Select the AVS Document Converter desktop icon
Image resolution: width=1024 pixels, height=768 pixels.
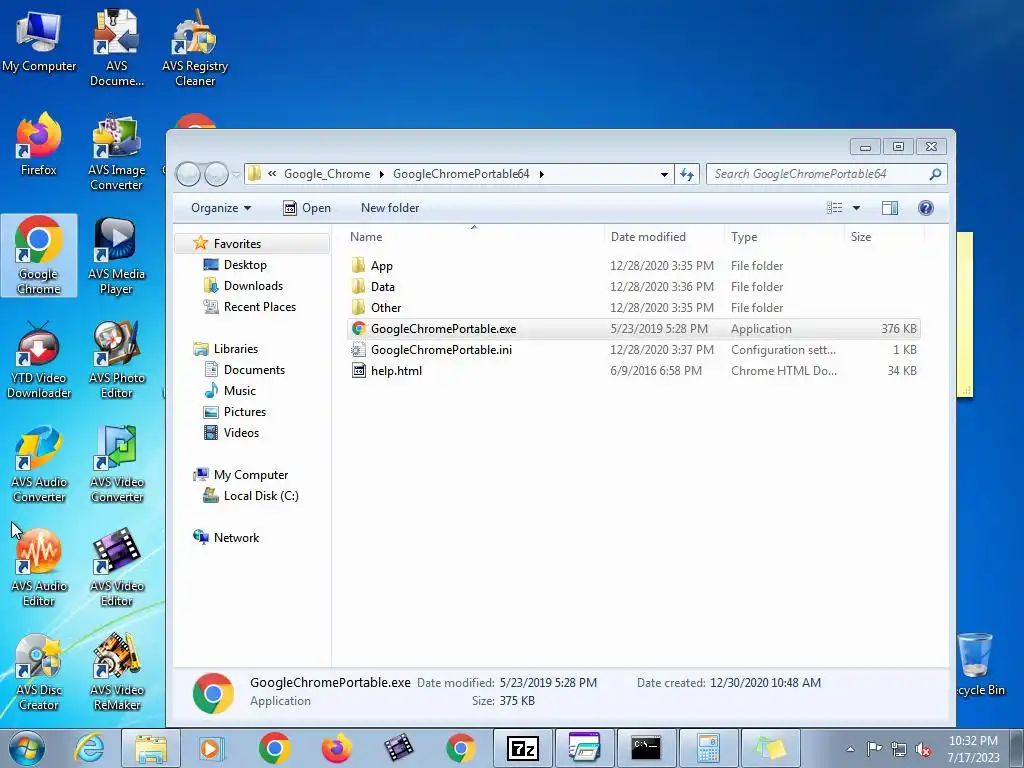(116, 48)
